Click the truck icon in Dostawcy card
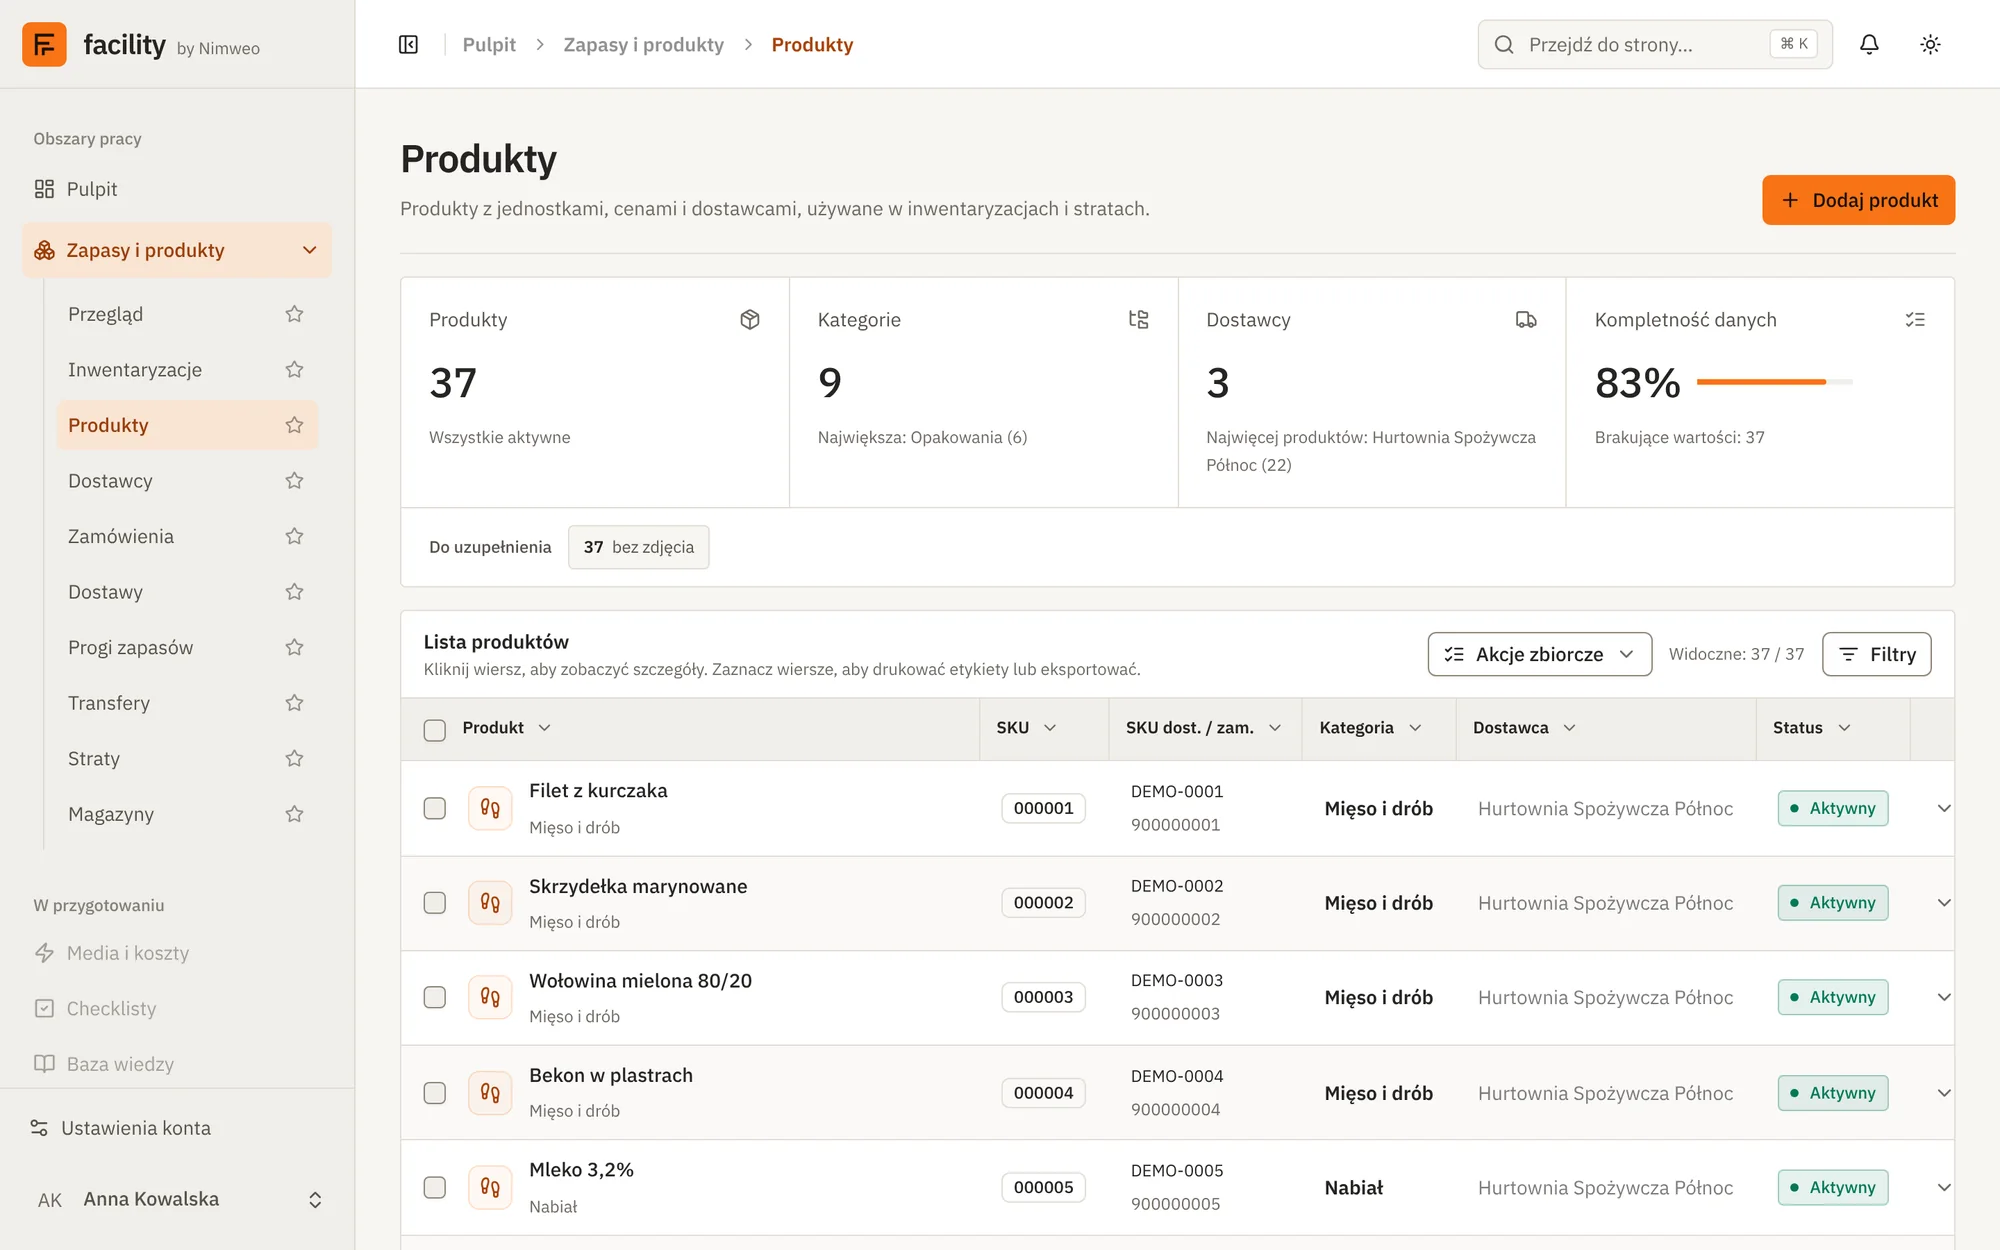This screenshot has height=1250, width=2000. [x=1526, y=319]
